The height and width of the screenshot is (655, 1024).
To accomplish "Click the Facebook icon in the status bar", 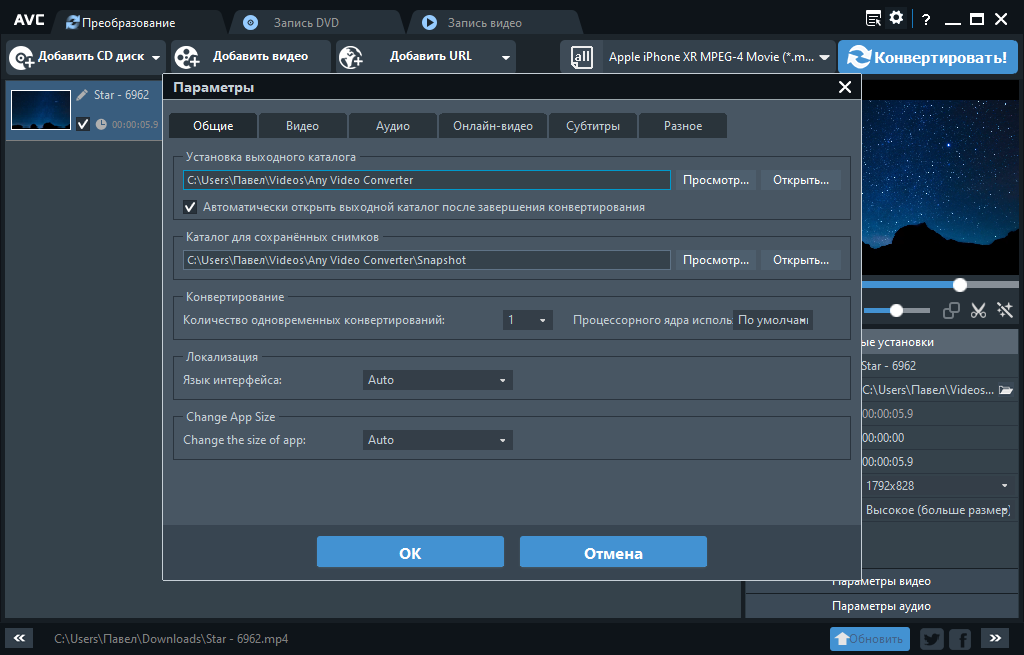I will click(960, 639).
